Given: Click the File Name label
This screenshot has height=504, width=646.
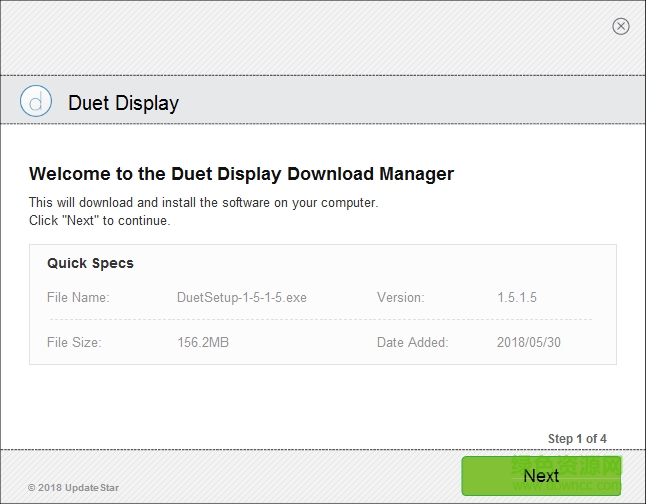Looking at the screenshot, I should click(x=78, y=297).
